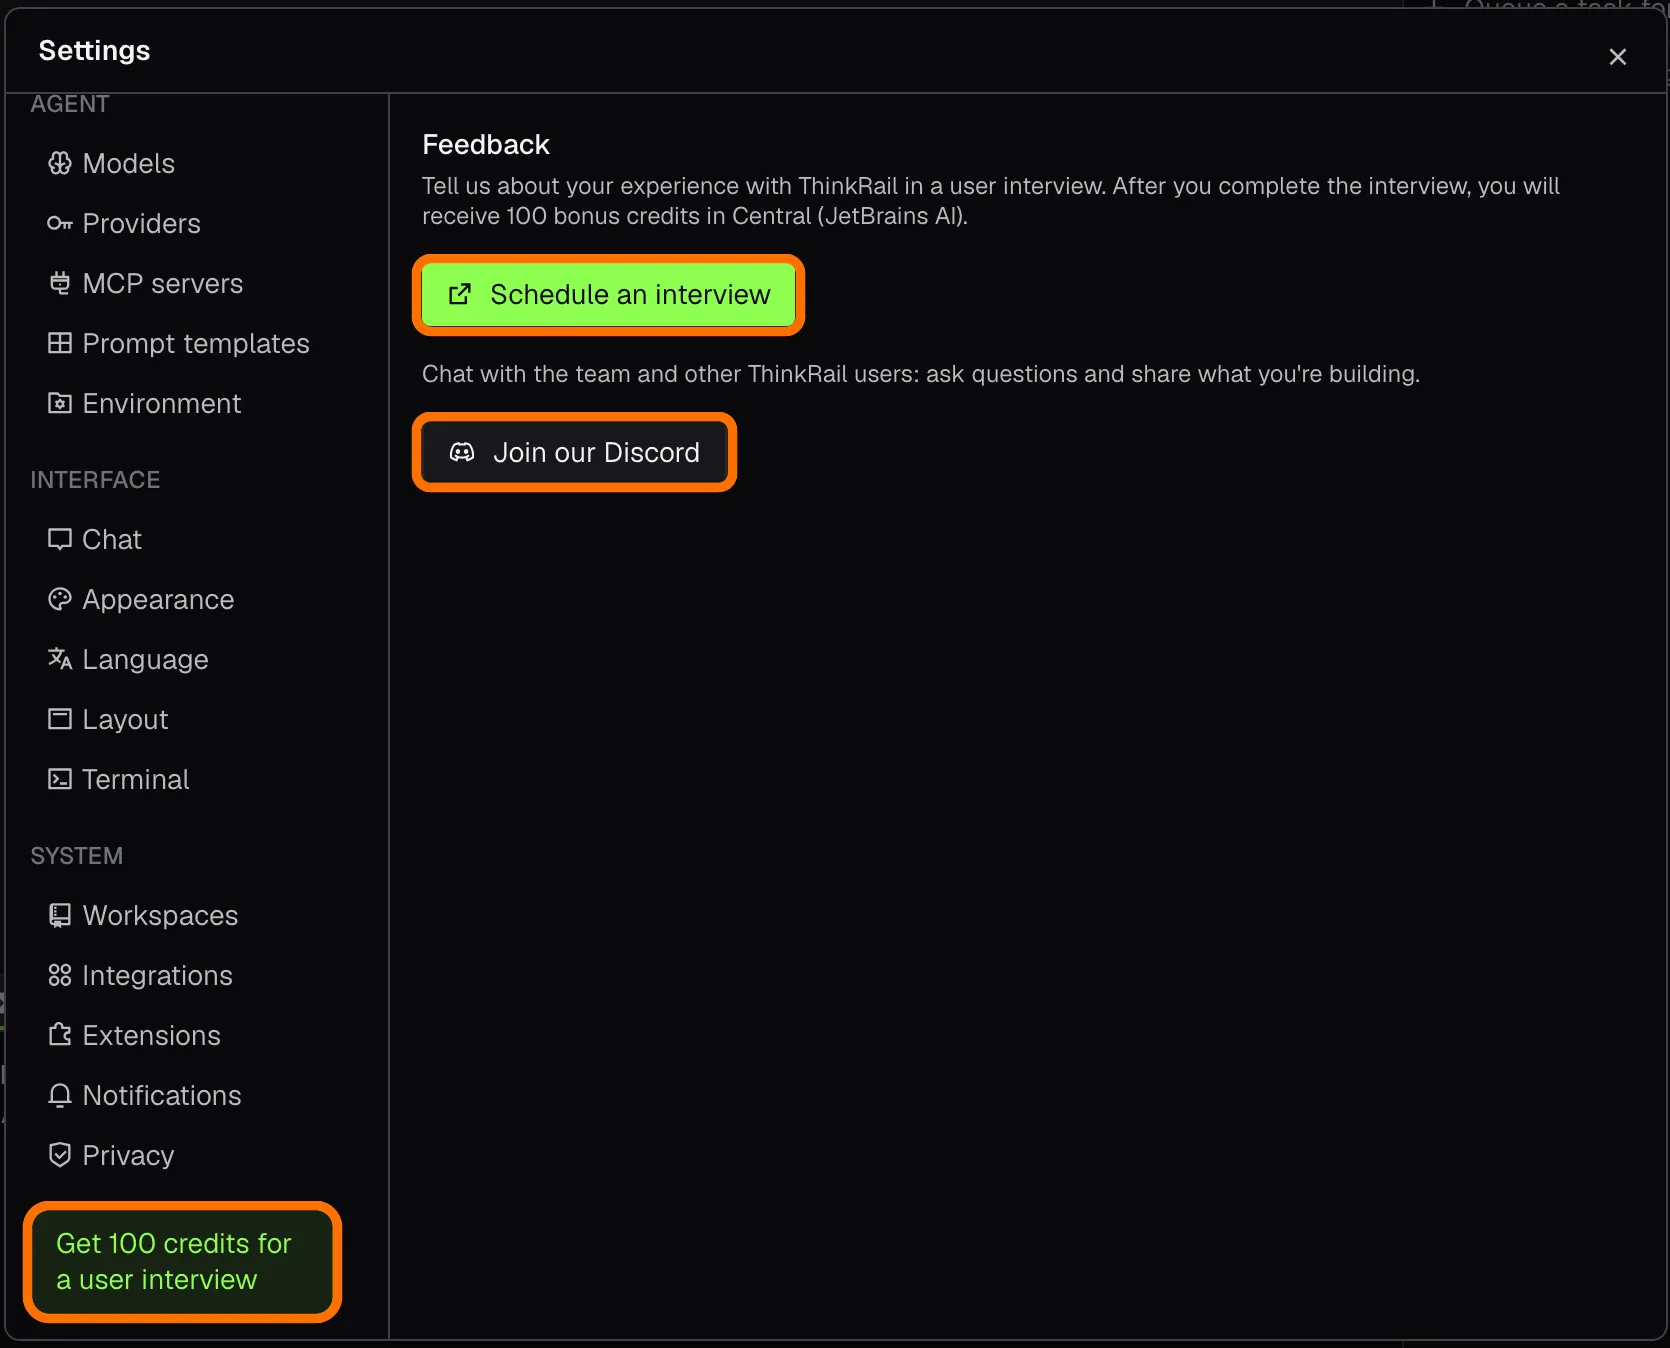Open the Extensions puzzle icon
Viewport: 1670px width, 1348px height.
(60, 1035)
